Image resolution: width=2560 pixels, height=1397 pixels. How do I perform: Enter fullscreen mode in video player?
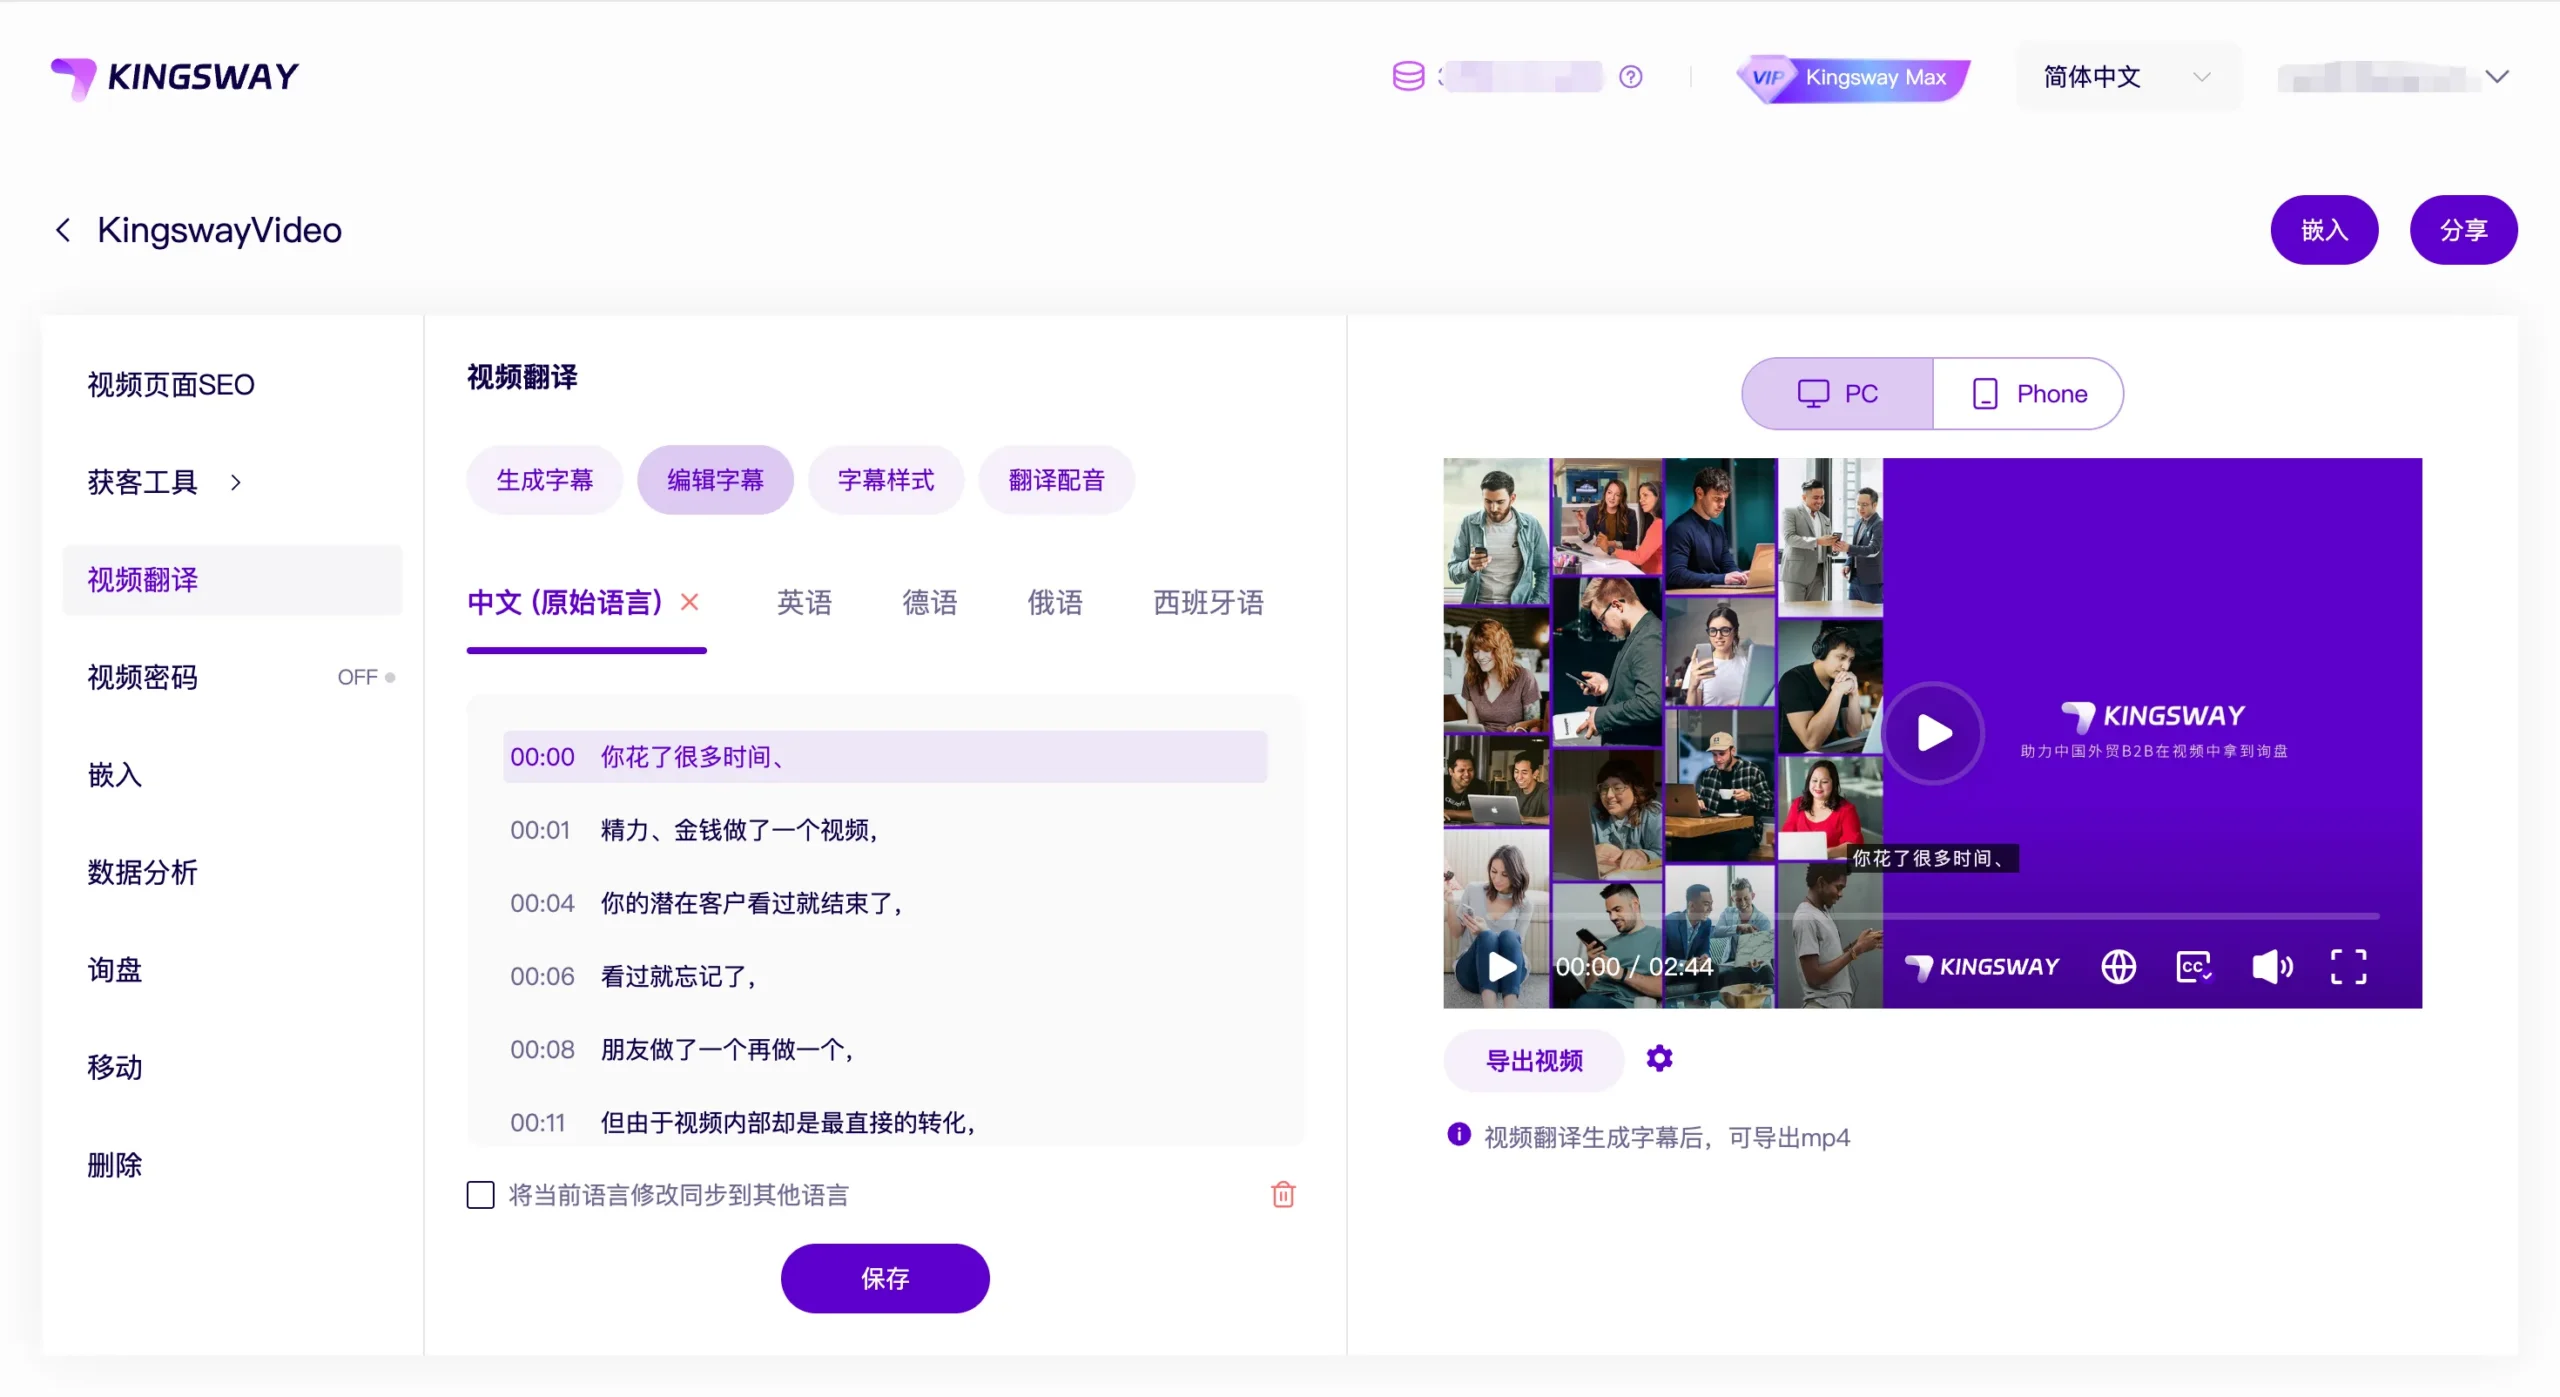coord(2348,967)
